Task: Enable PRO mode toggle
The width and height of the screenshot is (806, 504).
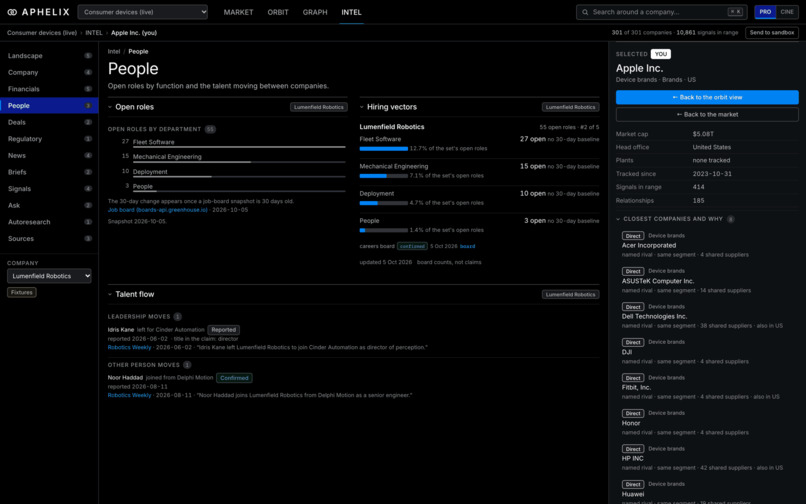Action: click(x=765, y=12)
